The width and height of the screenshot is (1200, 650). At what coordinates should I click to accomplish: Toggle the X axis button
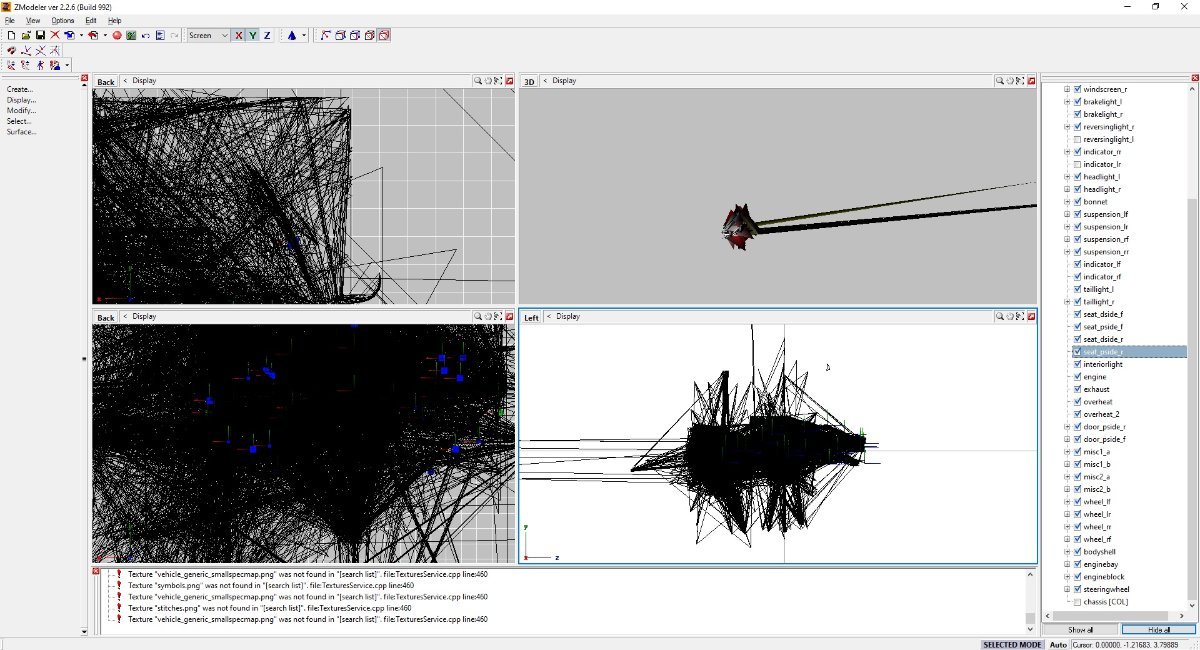pos(238,35)
